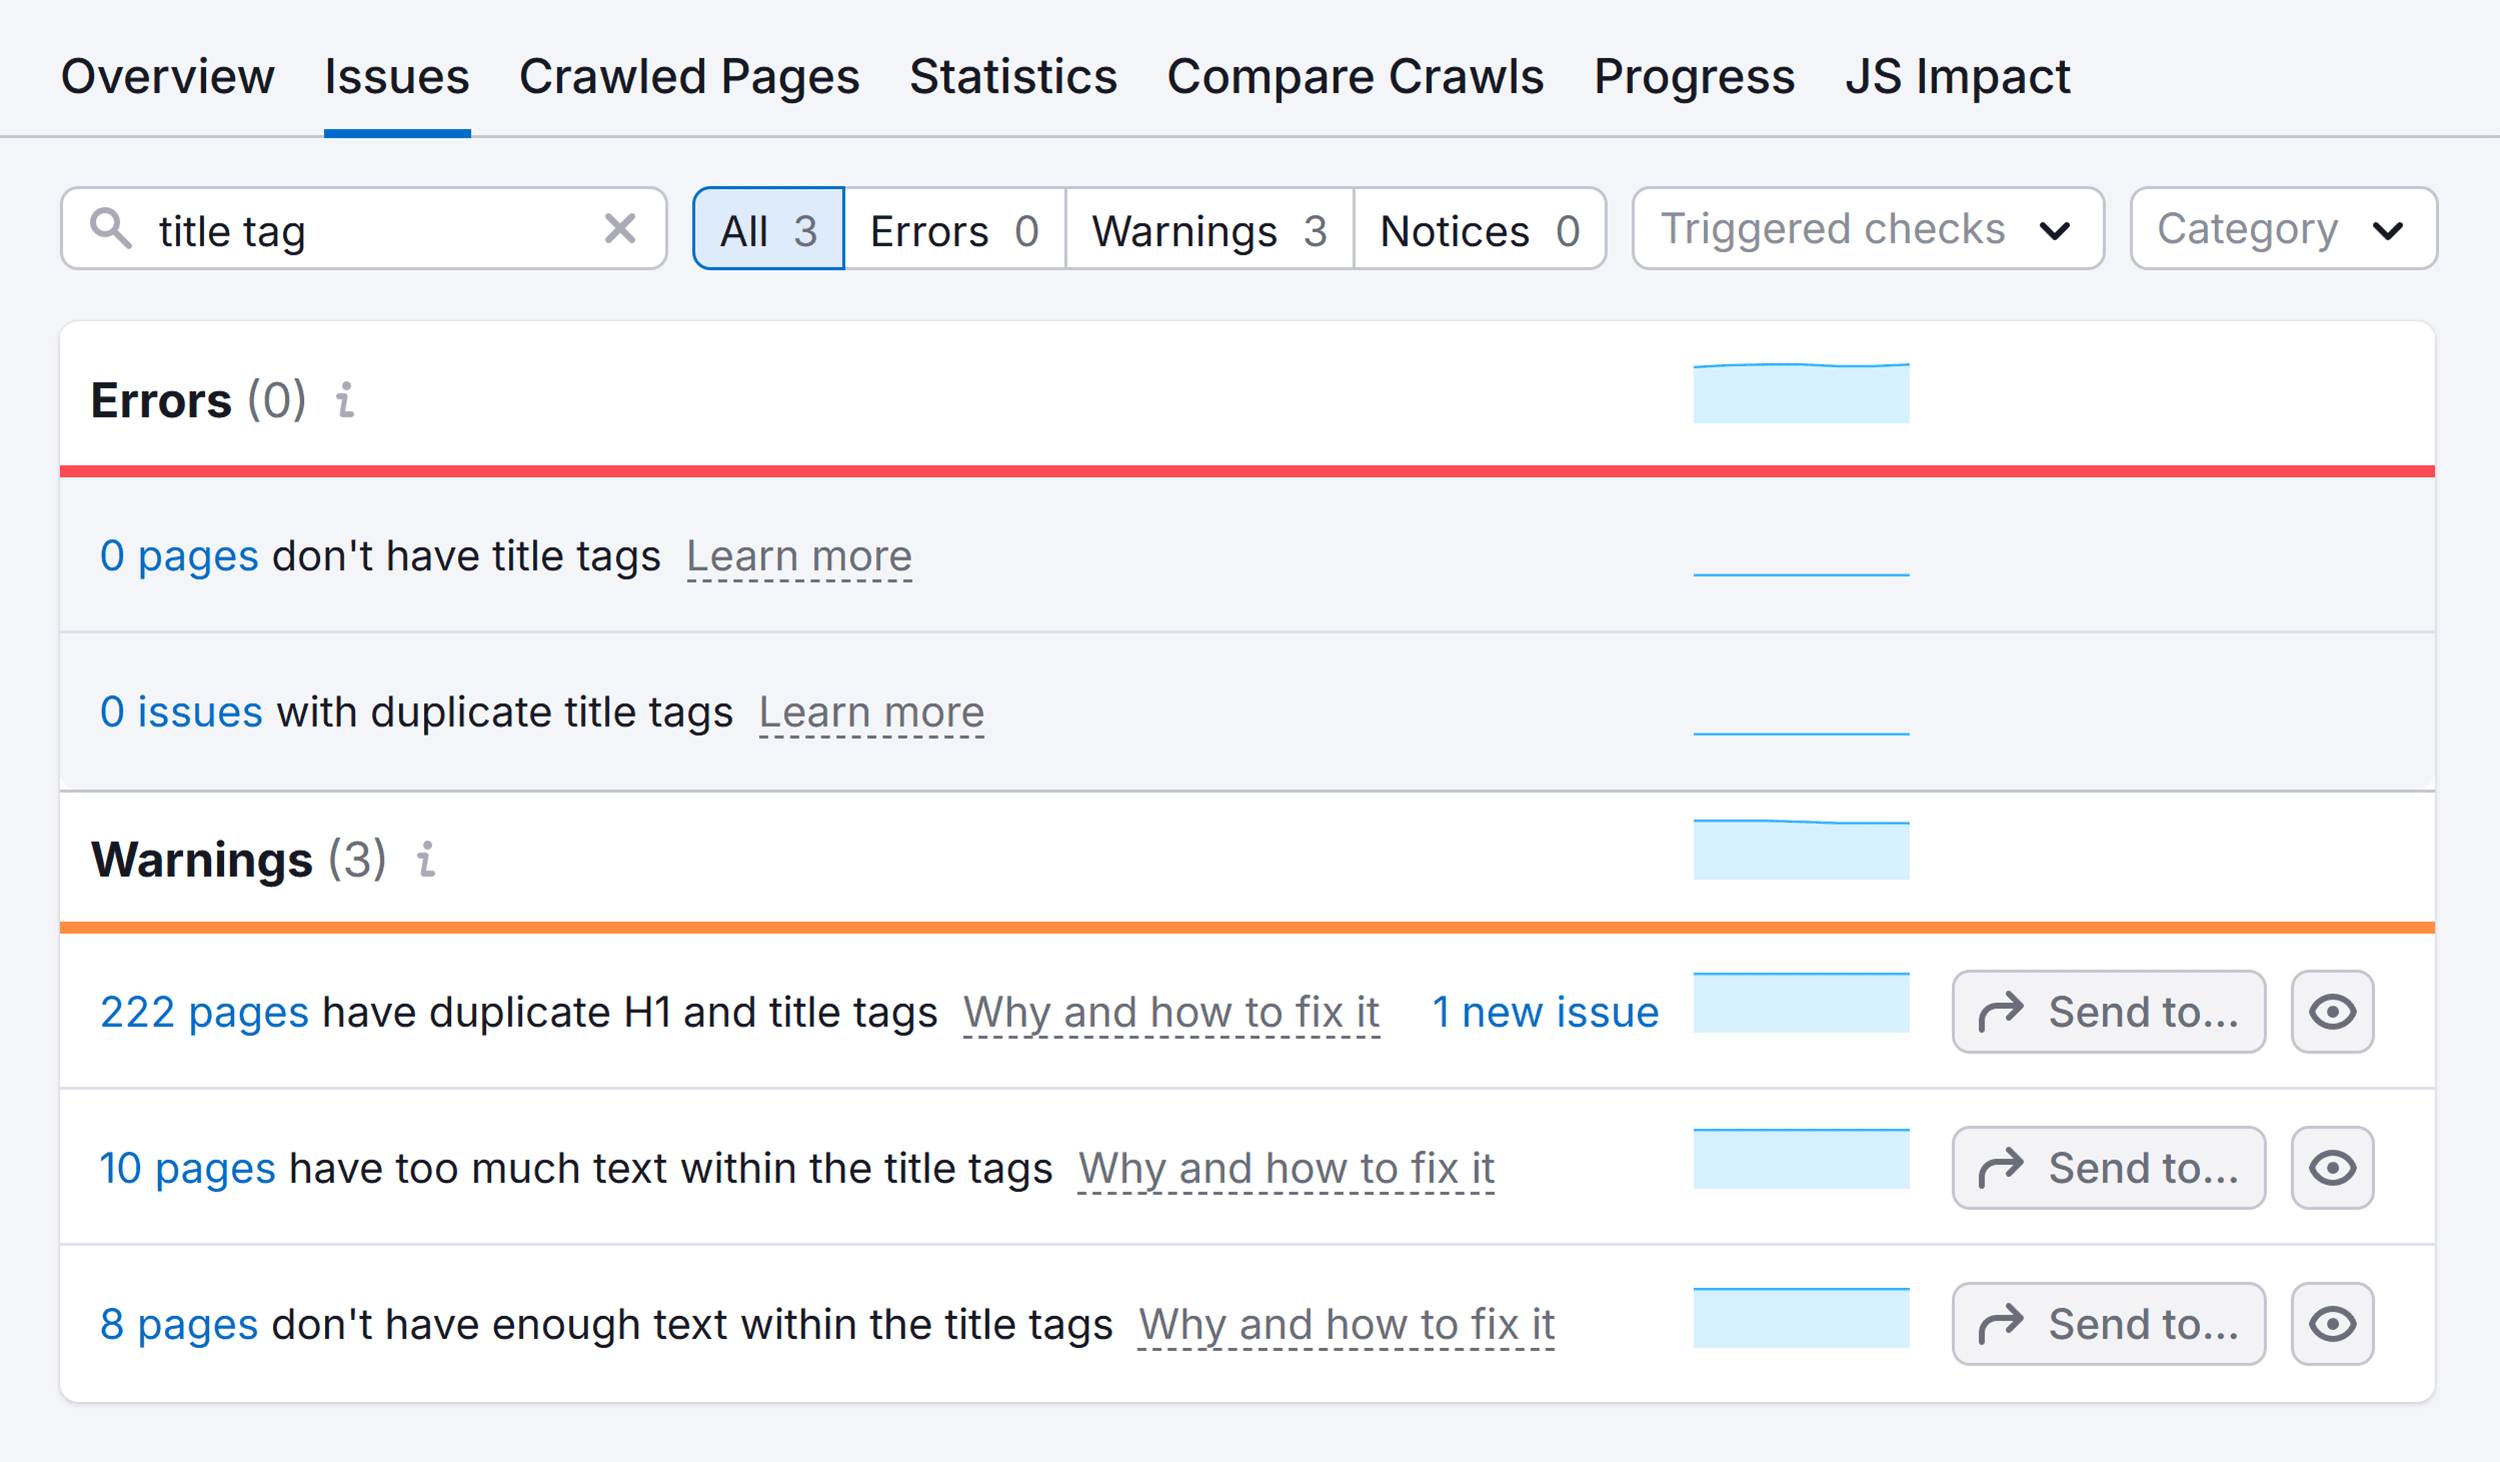Screen dimensions: 2500x1462
Task: Toggle the eye icon for not enough text issue
Action: pos(2332,1323)
